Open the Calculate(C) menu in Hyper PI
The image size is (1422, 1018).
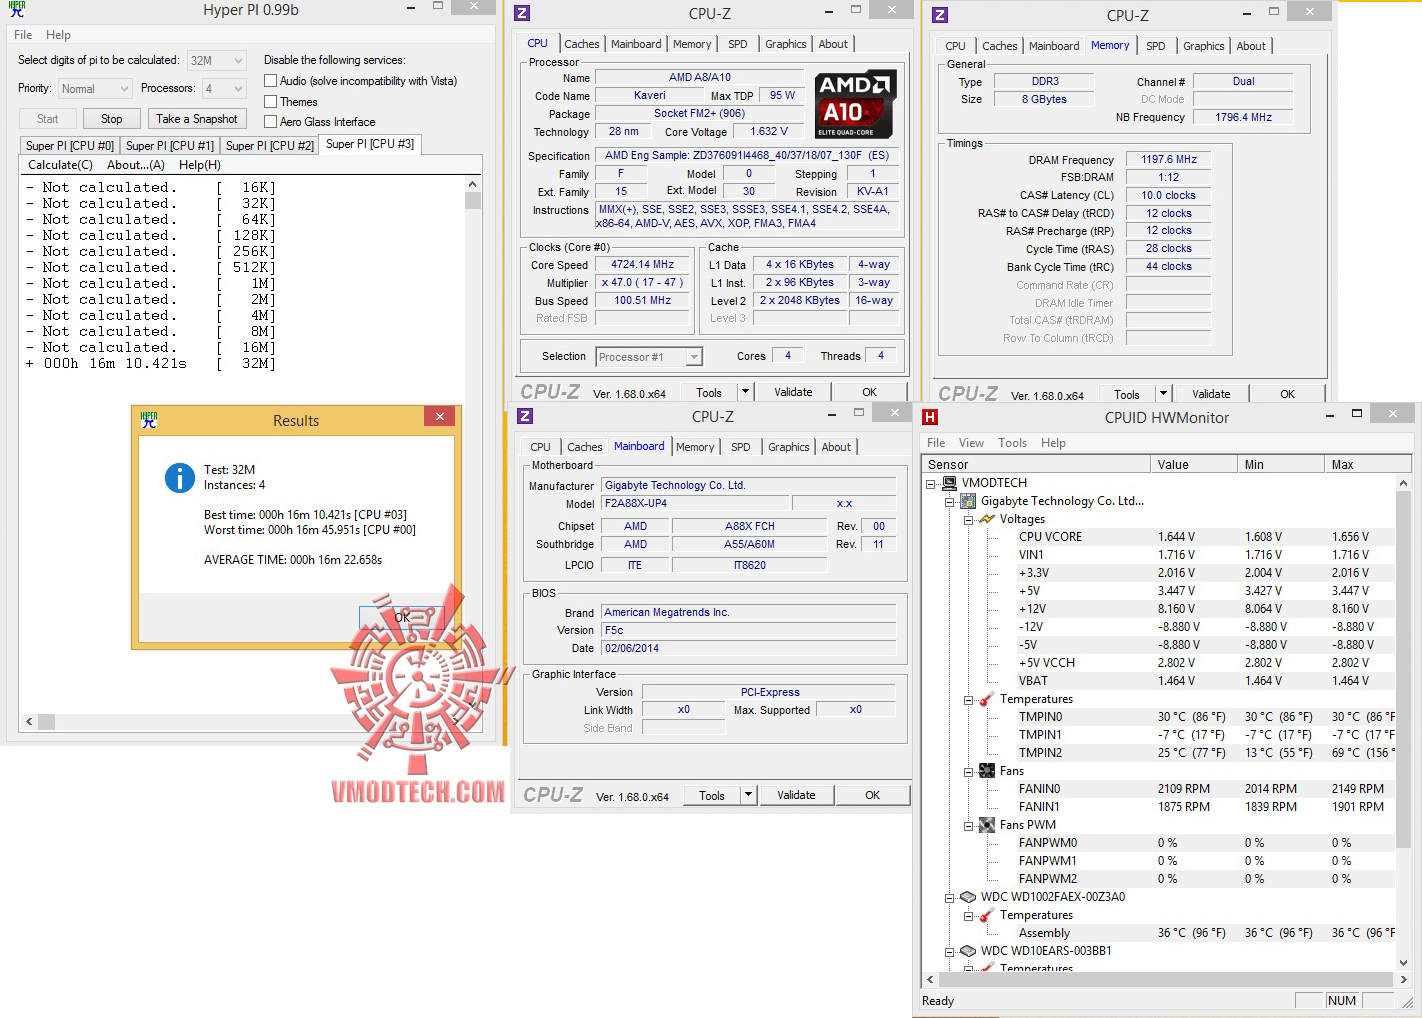[60, 165]
